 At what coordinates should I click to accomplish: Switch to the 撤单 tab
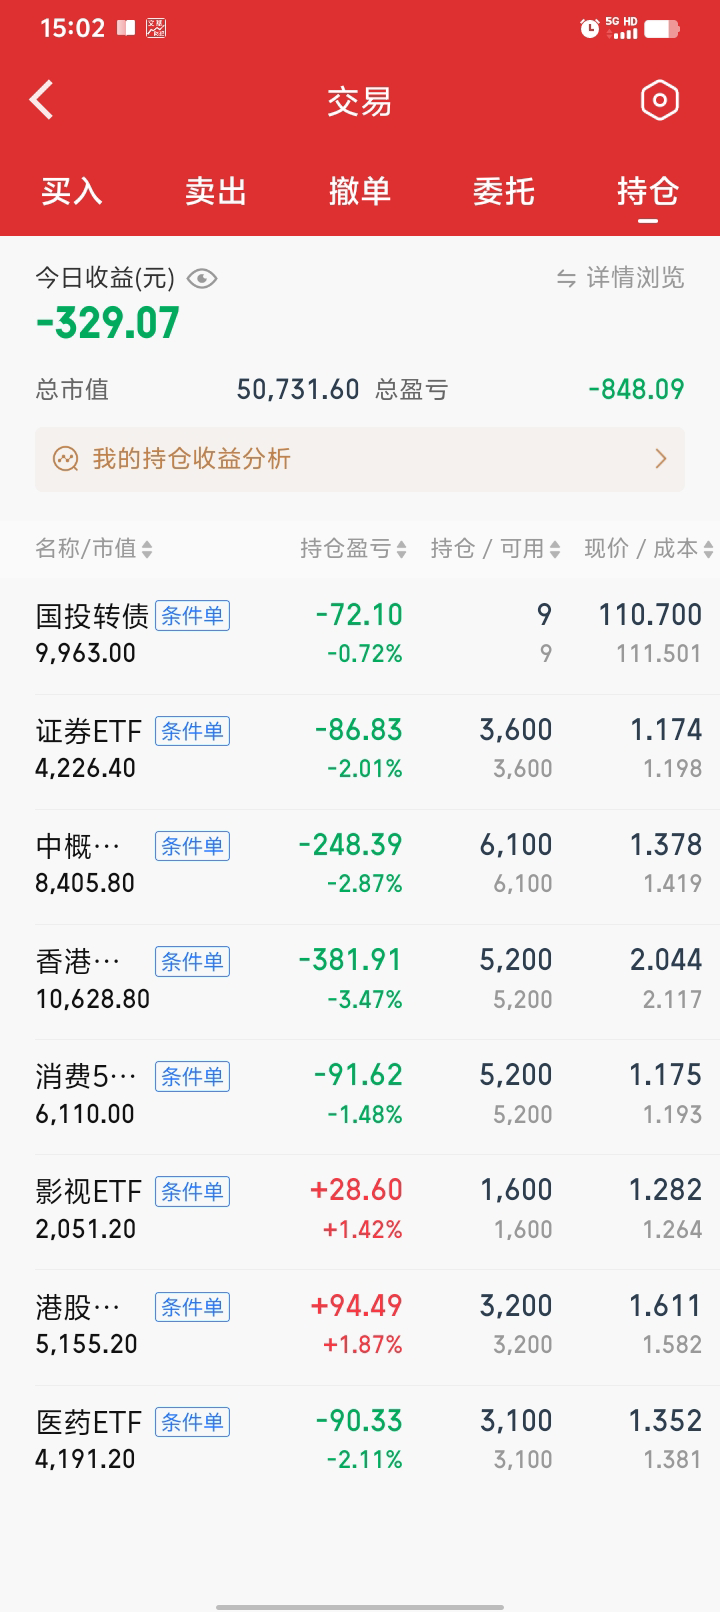[359, 190]
